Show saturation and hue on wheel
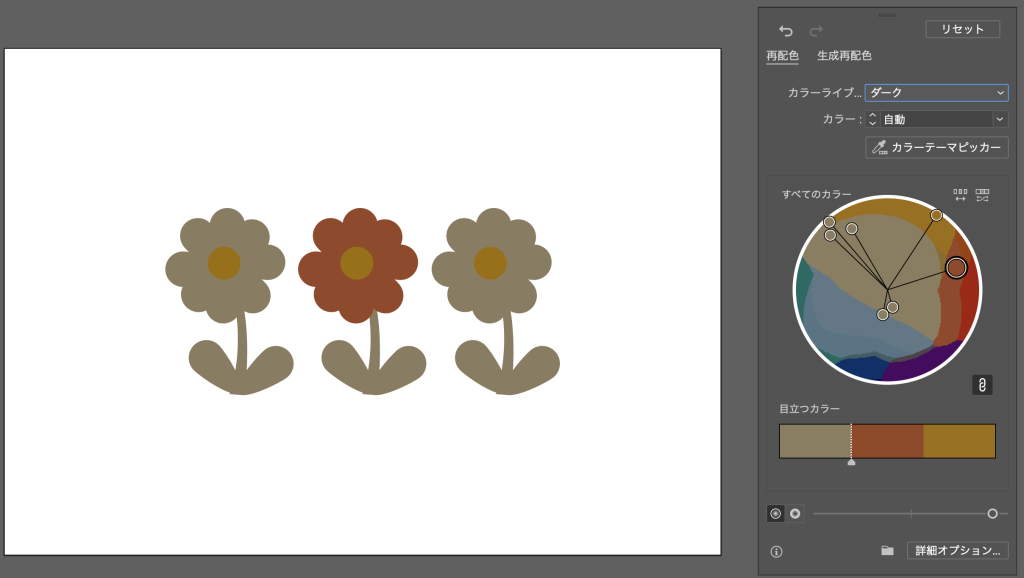This screenshot has height=578, width=1024. coord(775,513)
